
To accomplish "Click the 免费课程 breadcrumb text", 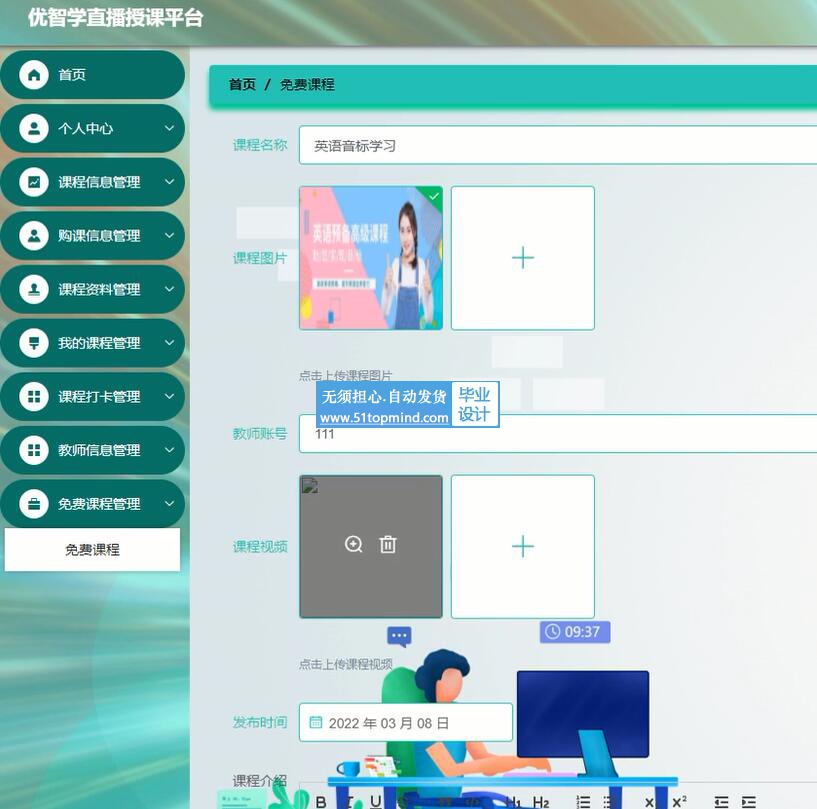I will (307, 84).
